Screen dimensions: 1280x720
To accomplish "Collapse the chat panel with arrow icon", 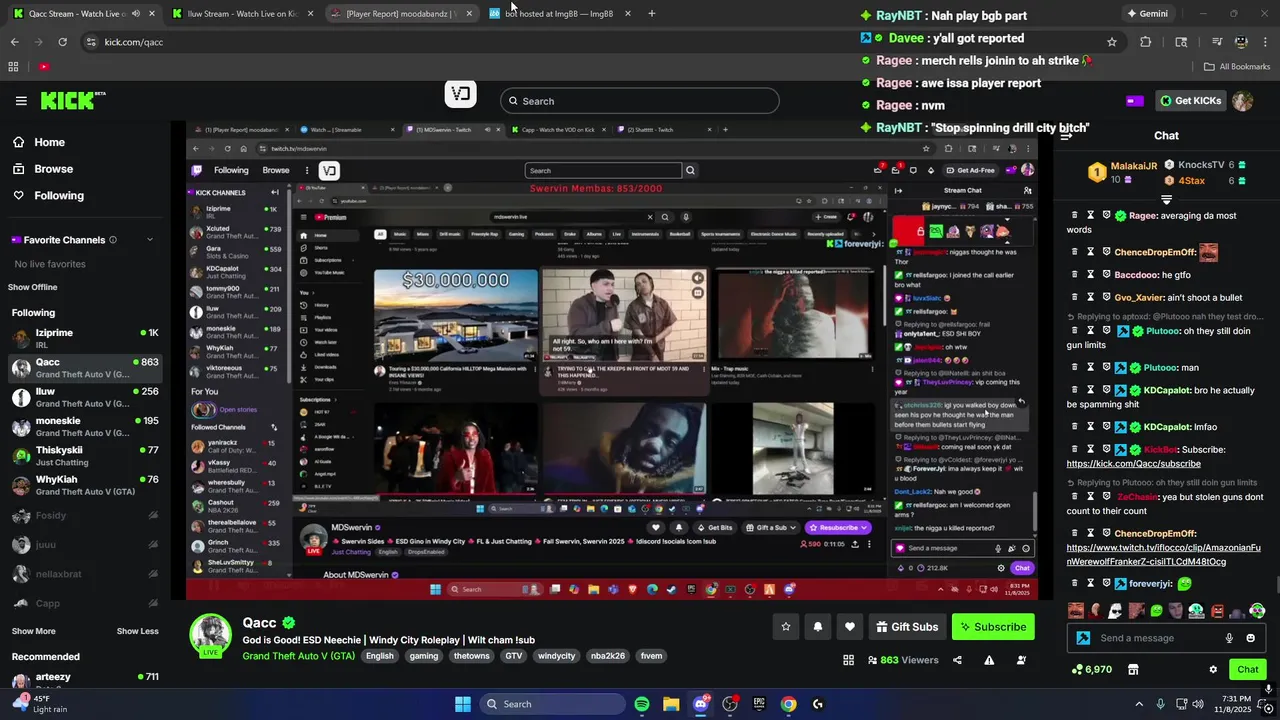I will coord(1066,136).
